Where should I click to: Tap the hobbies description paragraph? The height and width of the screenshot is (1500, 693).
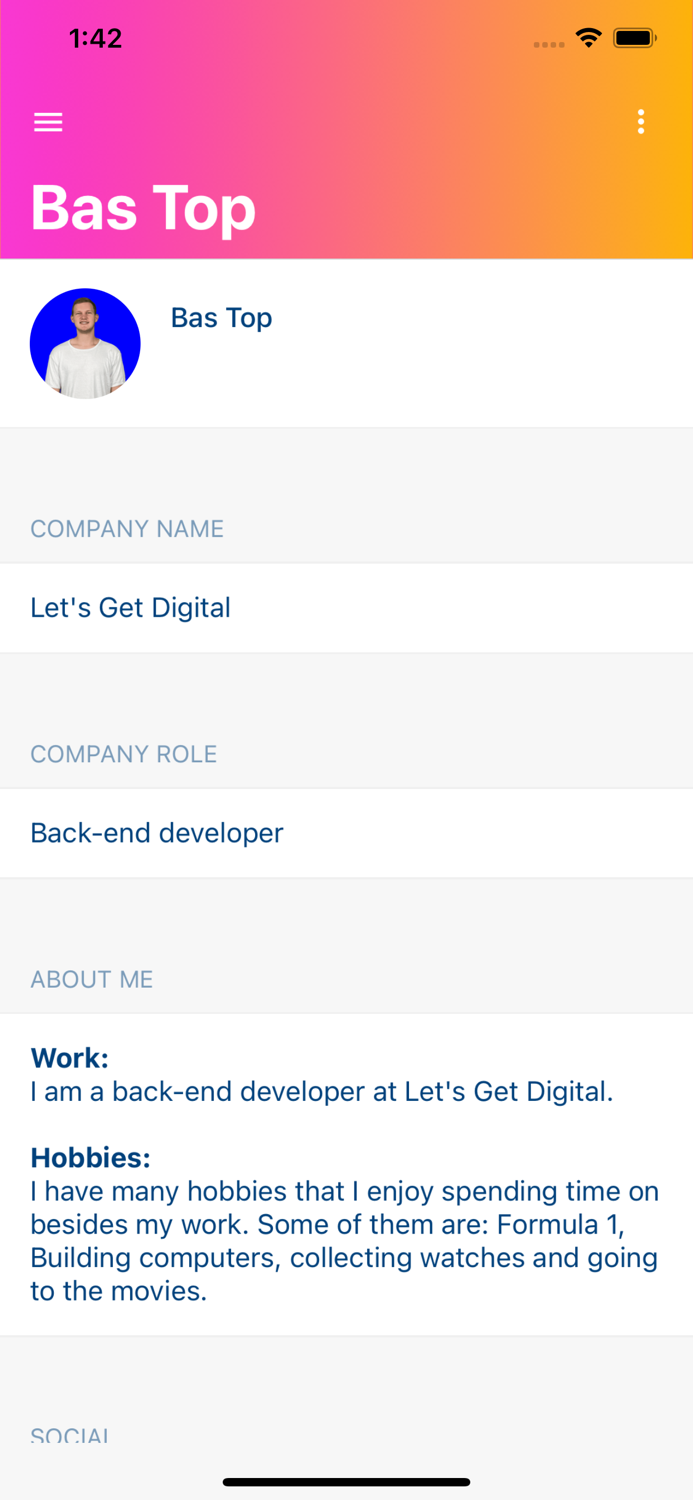[x=345, y=1241]
